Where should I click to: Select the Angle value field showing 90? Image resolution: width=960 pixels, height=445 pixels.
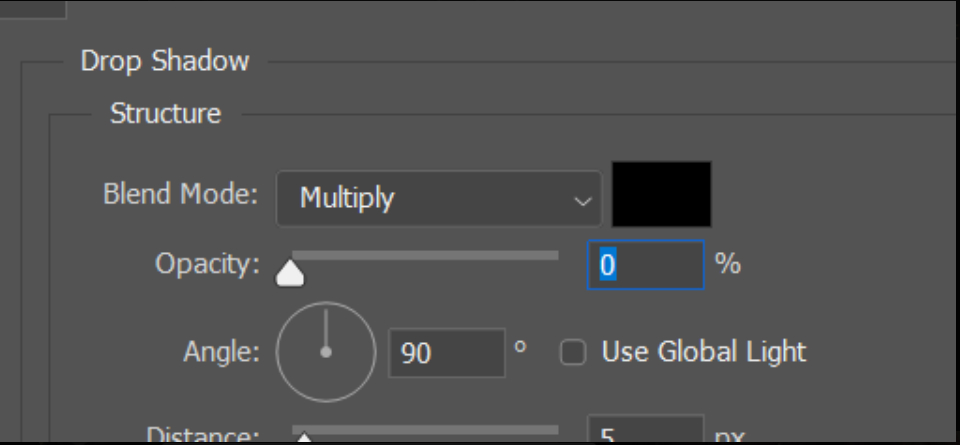(x=446, y=353)
